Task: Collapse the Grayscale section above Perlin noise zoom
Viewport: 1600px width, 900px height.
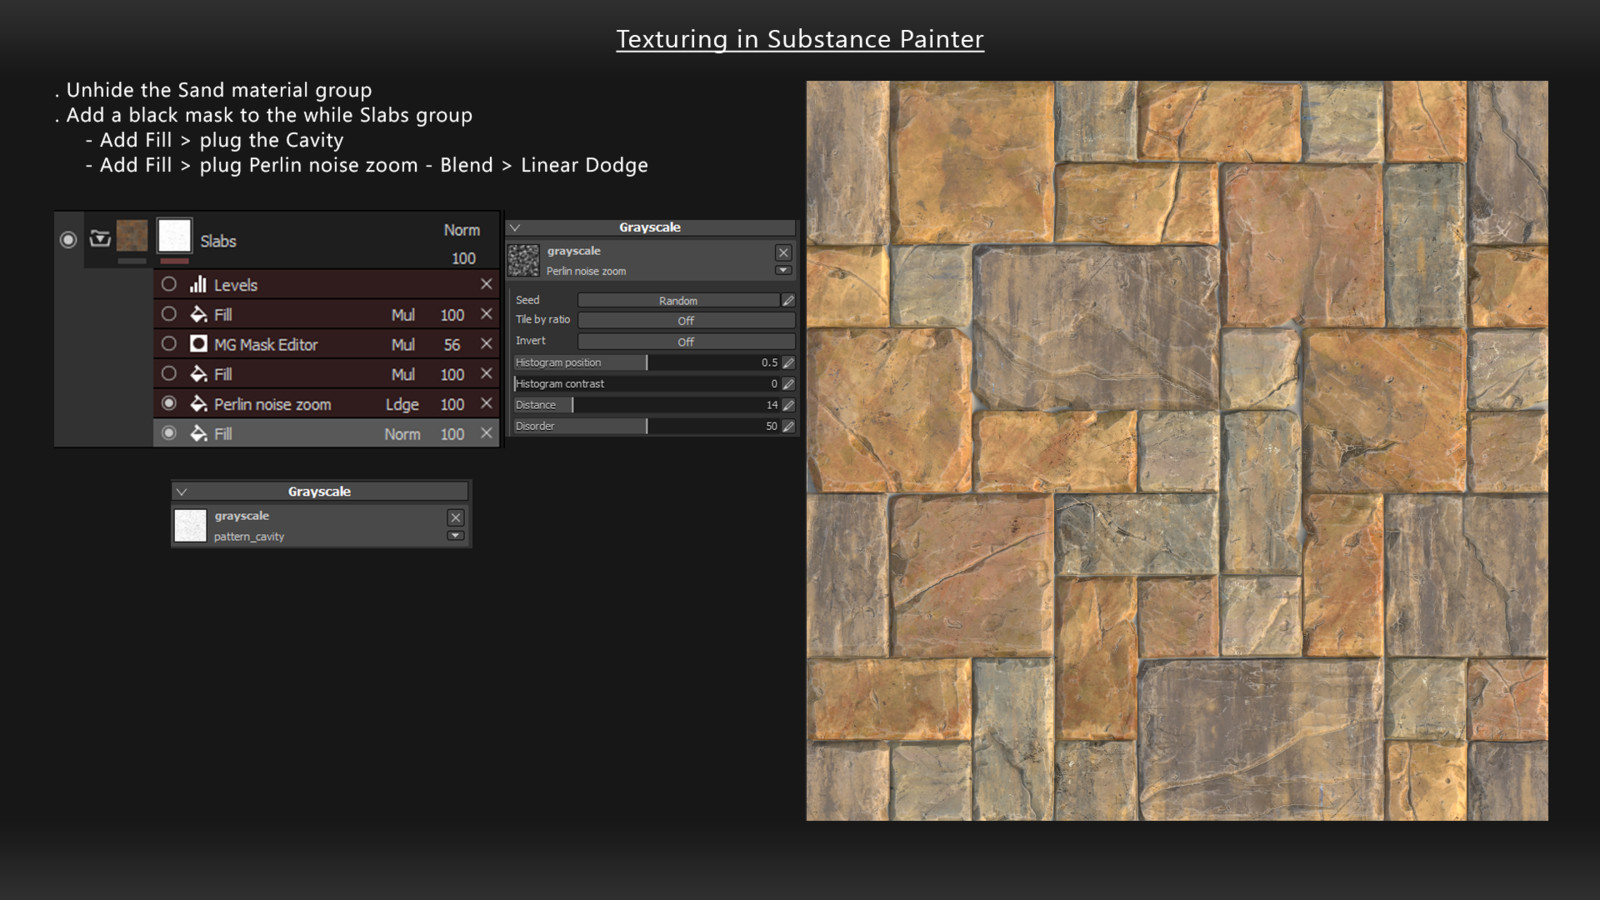Action: (x=515, y=228)
